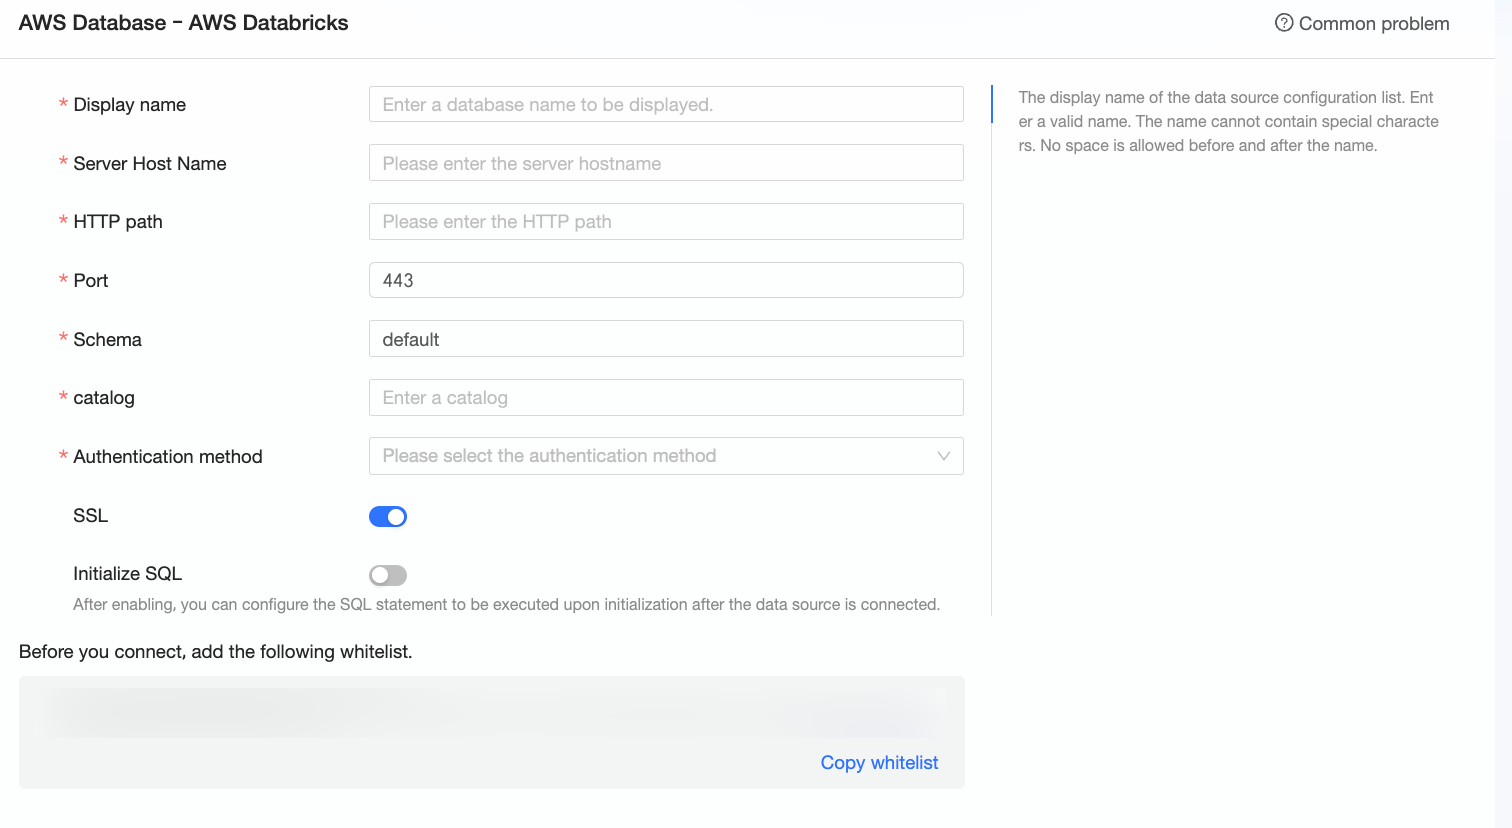Screen dimensions: 1512x828
Task: Click the Schema label
Action: point(108,340)
